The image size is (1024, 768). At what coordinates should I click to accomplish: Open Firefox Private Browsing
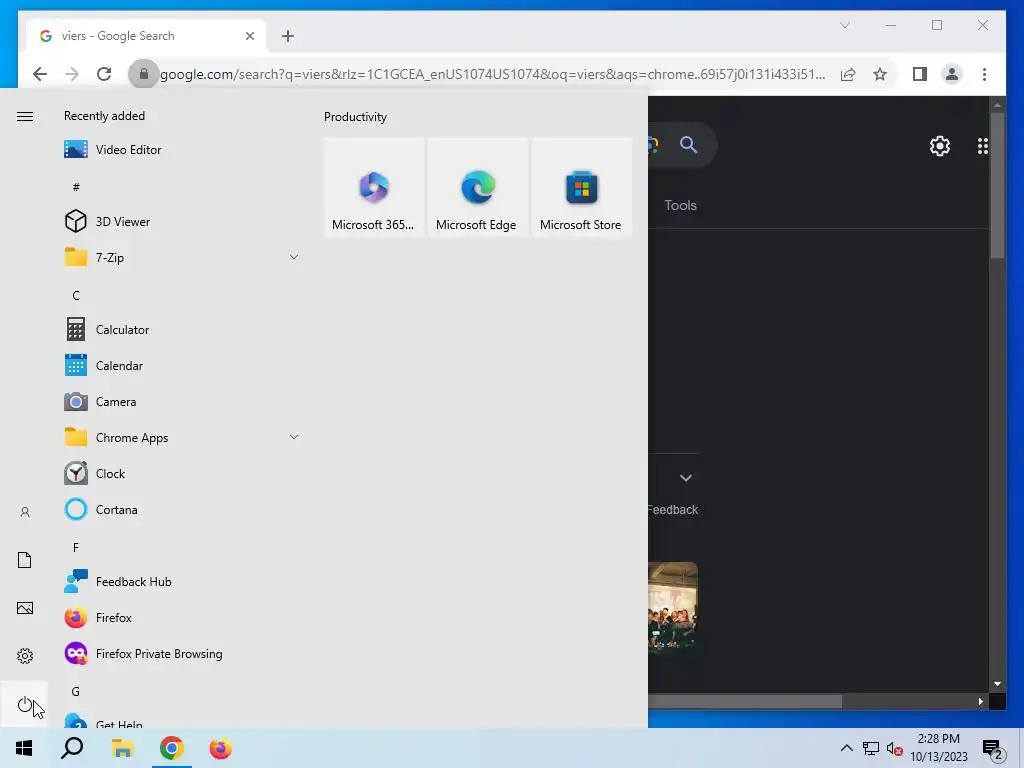tap(182, 654)
